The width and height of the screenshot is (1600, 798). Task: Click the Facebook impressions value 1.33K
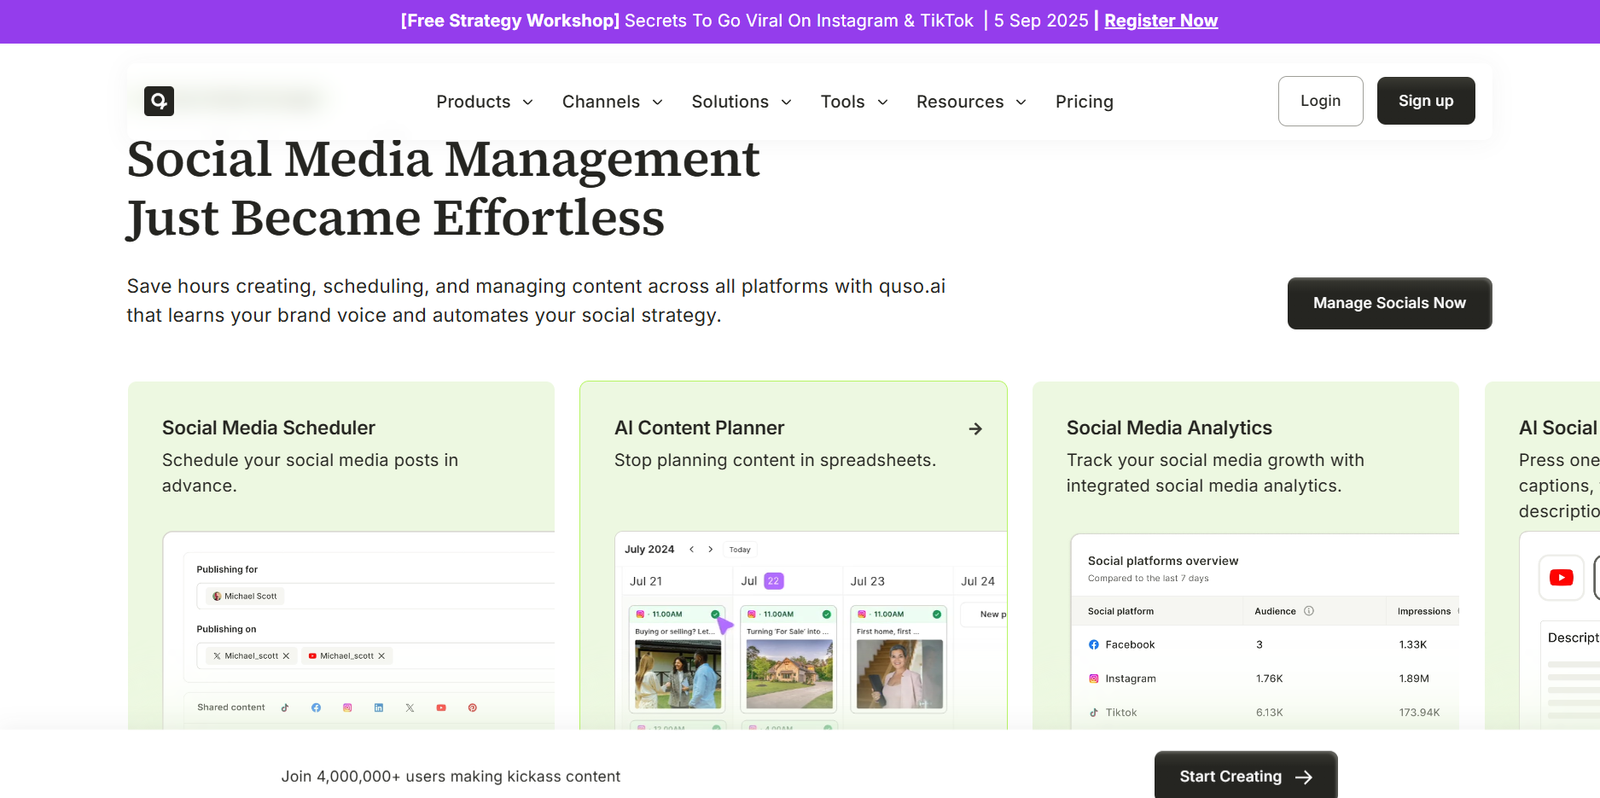(1413, 645)
